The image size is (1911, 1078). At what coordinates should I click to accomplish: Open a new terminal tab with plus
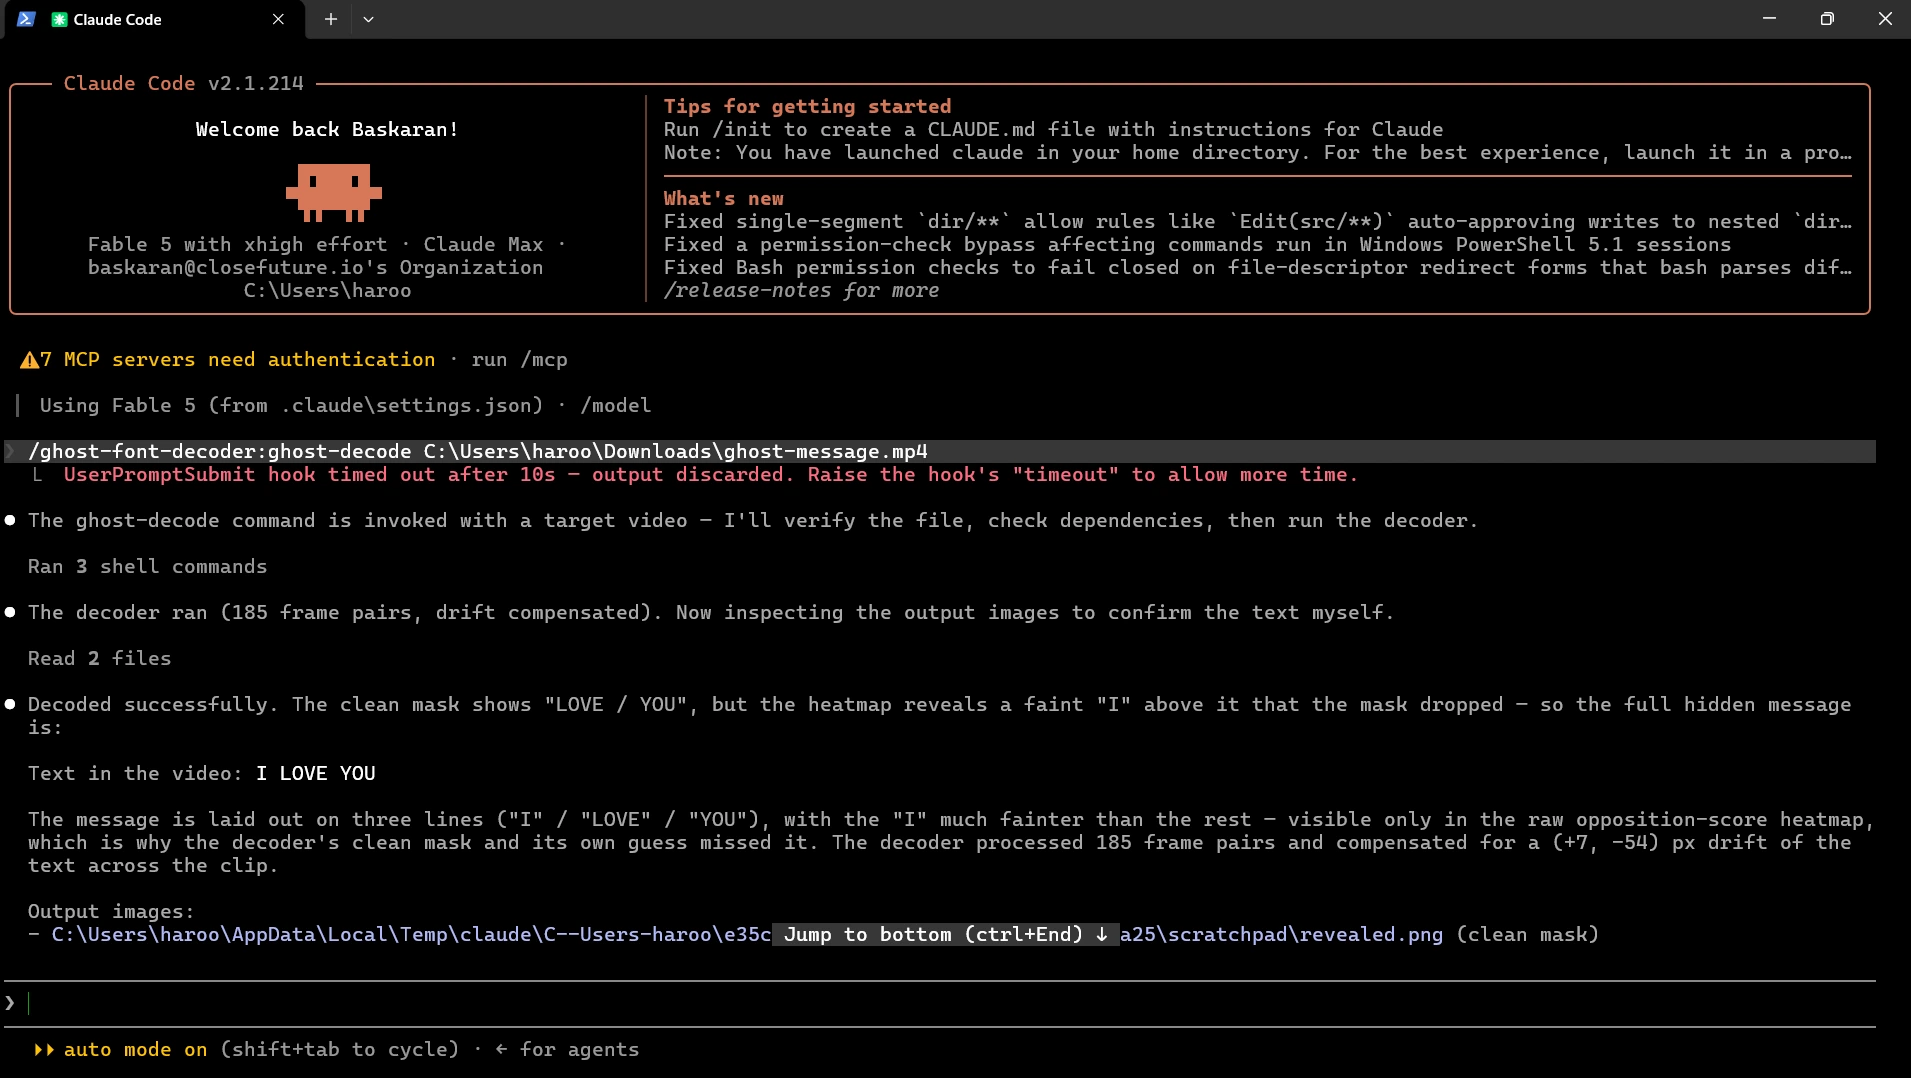pyautogui.click(x=331, y=19)
